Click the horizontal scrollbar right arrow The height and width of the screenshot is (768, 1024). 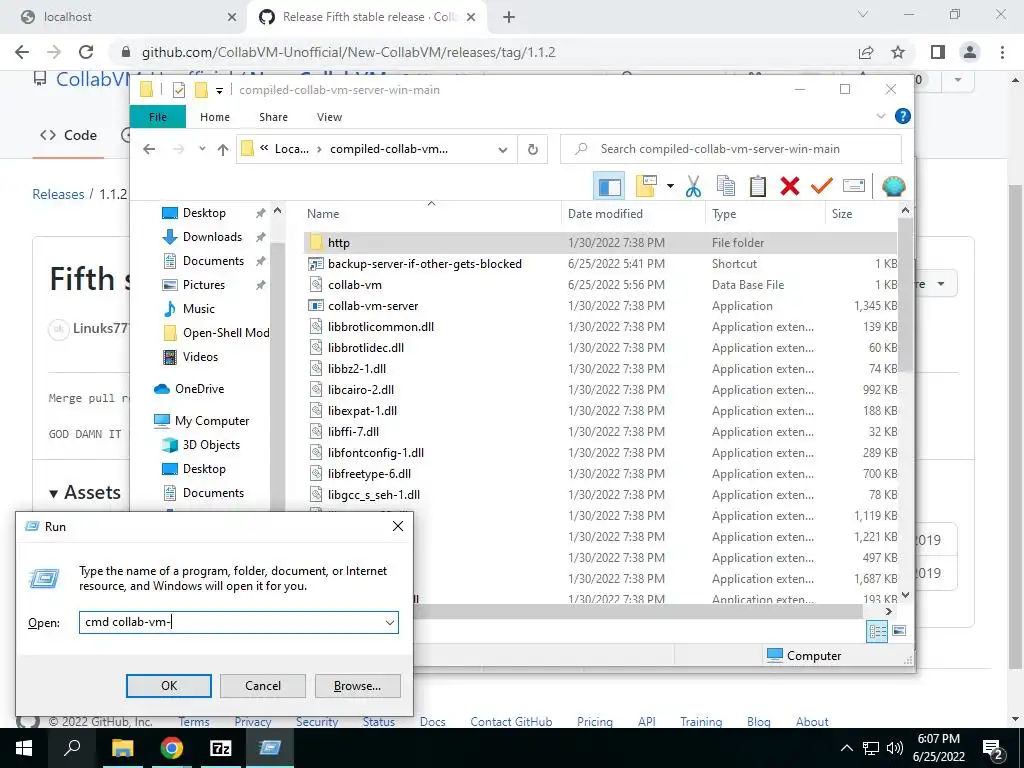tap(888, 611)
